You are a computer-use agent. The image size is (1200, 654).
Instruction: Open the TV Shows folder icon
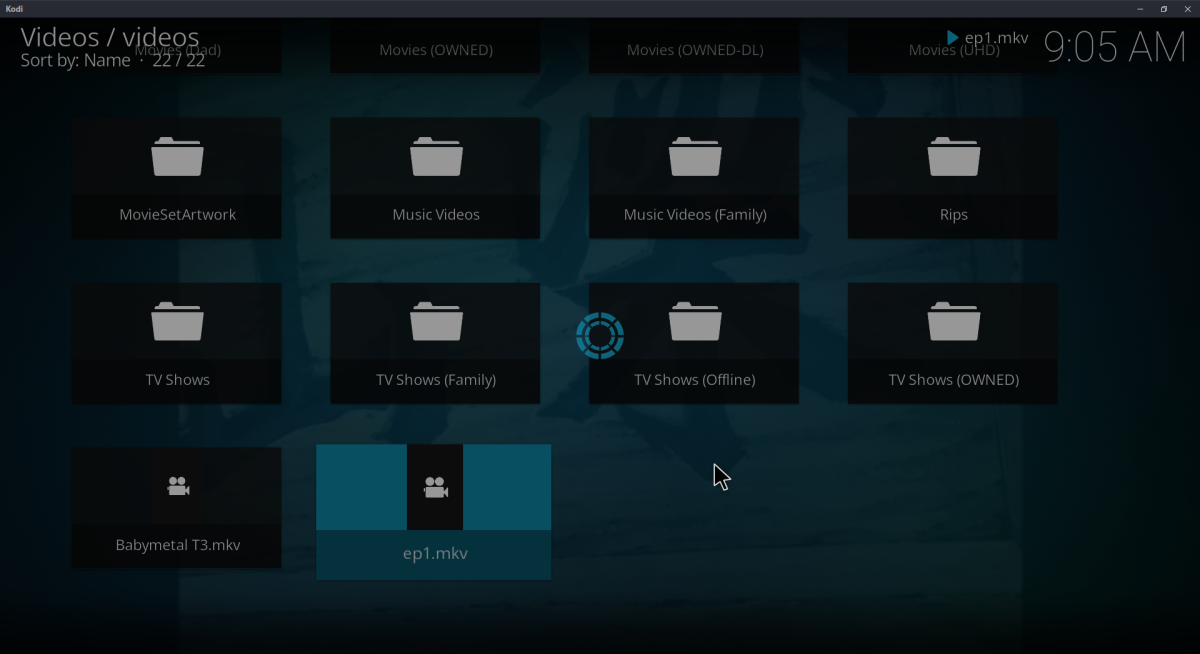[x=177, y=322]
